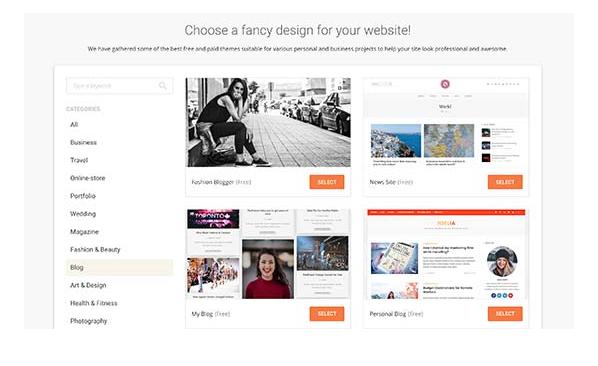Select the Wedding category

(x=83, y=214)
